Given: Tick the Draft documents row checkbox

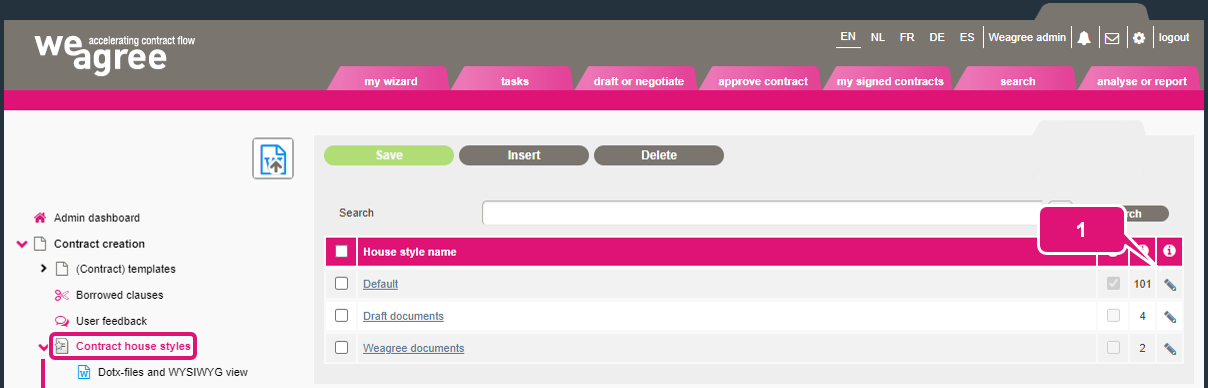Looking at the screenshot, I should tap(342, 316).
